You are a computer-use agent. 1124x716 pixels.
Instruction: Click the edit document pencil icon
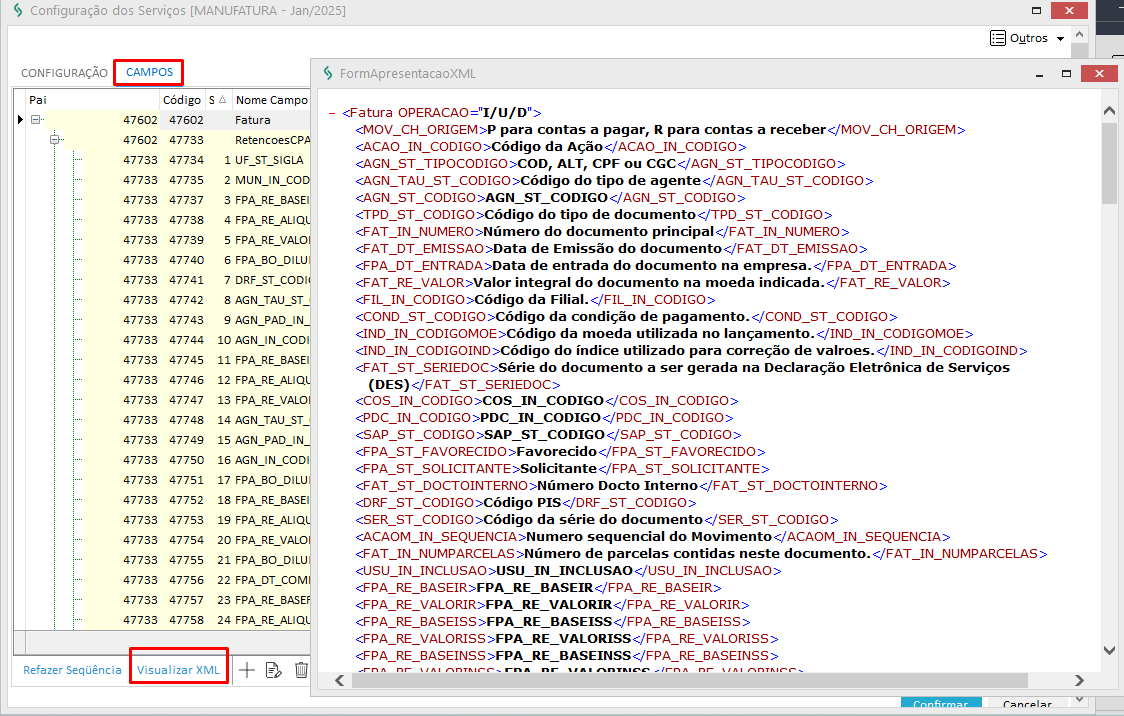coord(274,670)
